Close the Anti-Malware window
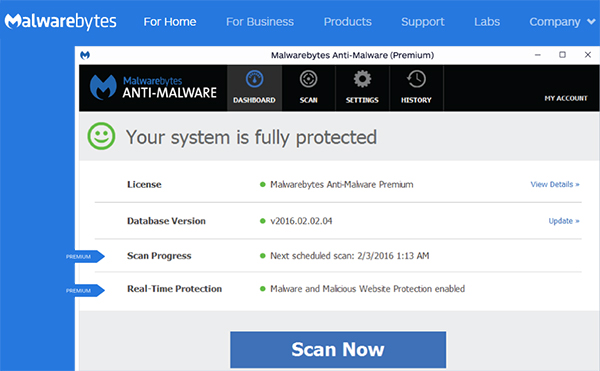Viewport: 600px width, 371px height. (x=588, y=55)
